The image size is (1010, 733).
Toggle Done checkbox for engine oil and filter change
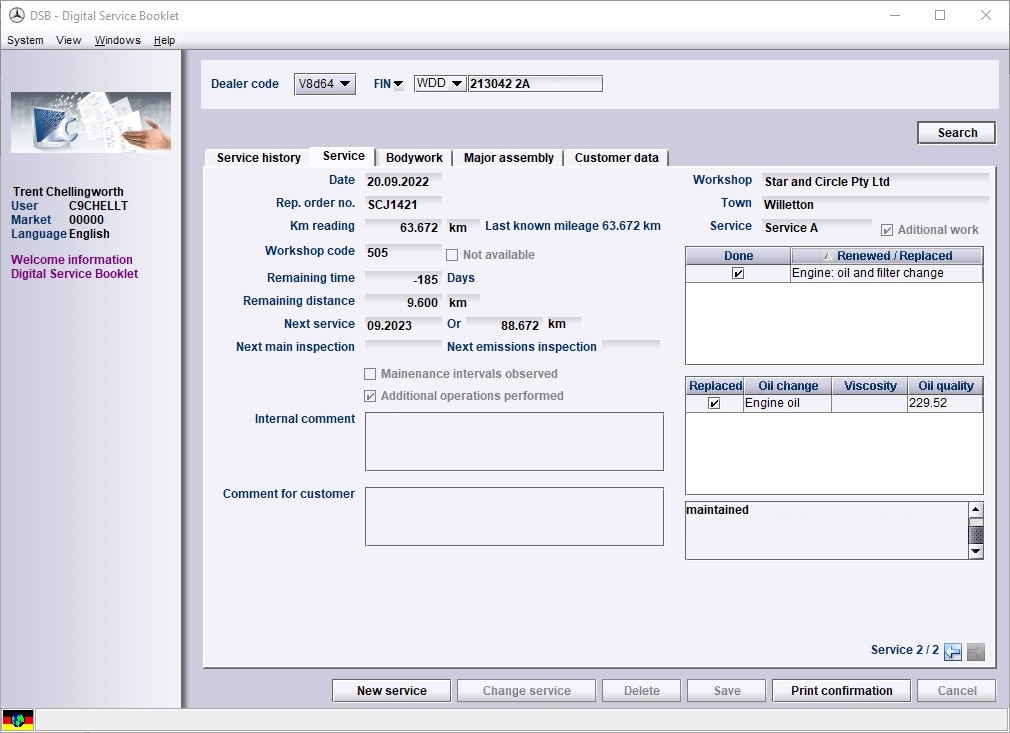tap(738, 274)
